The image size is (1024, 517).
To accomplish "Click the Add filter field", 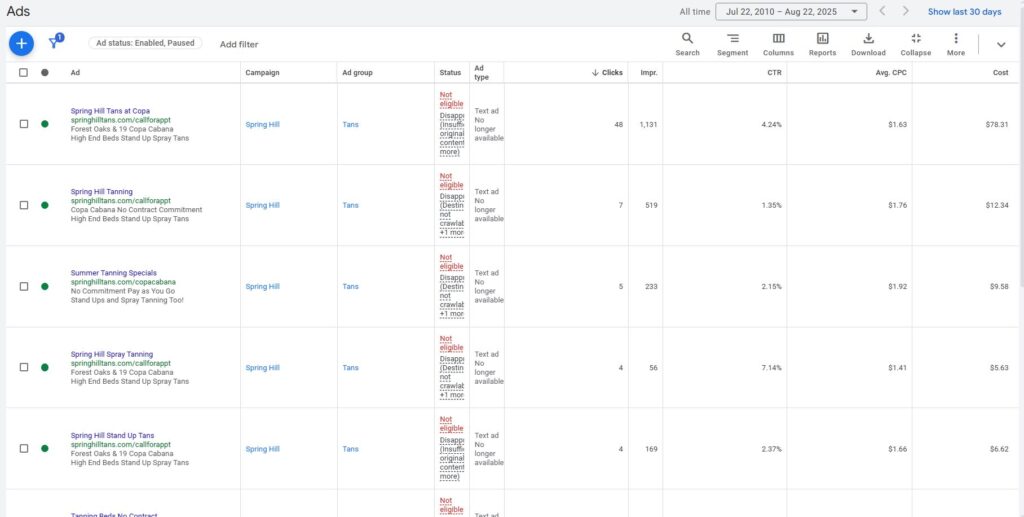I will [x=238, y=44].
